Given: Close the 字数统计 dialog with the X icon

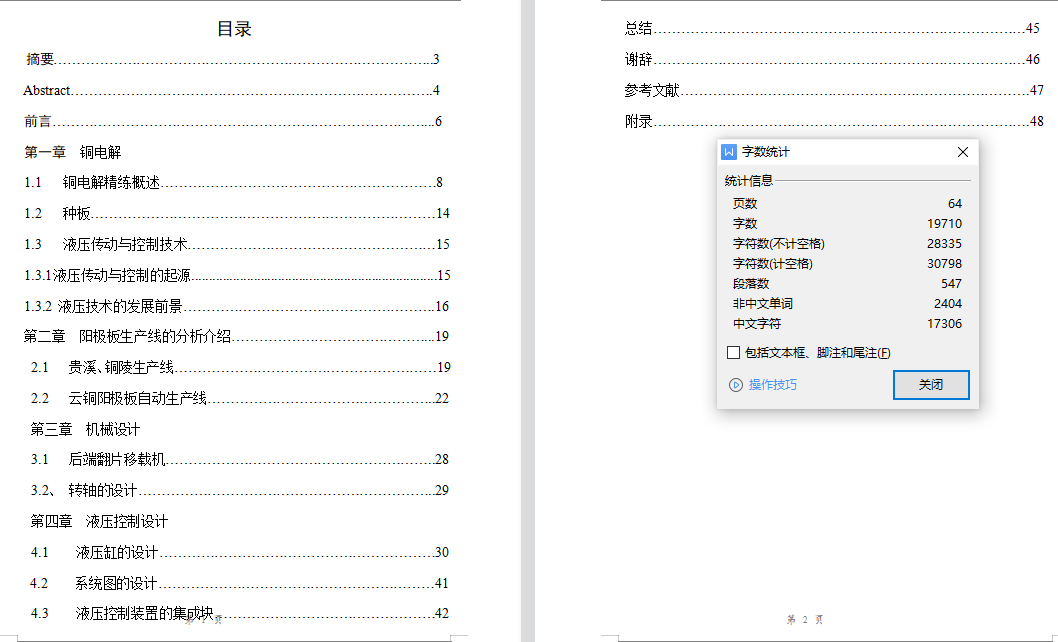Looking at the screenshot, I should click(962, 152).
